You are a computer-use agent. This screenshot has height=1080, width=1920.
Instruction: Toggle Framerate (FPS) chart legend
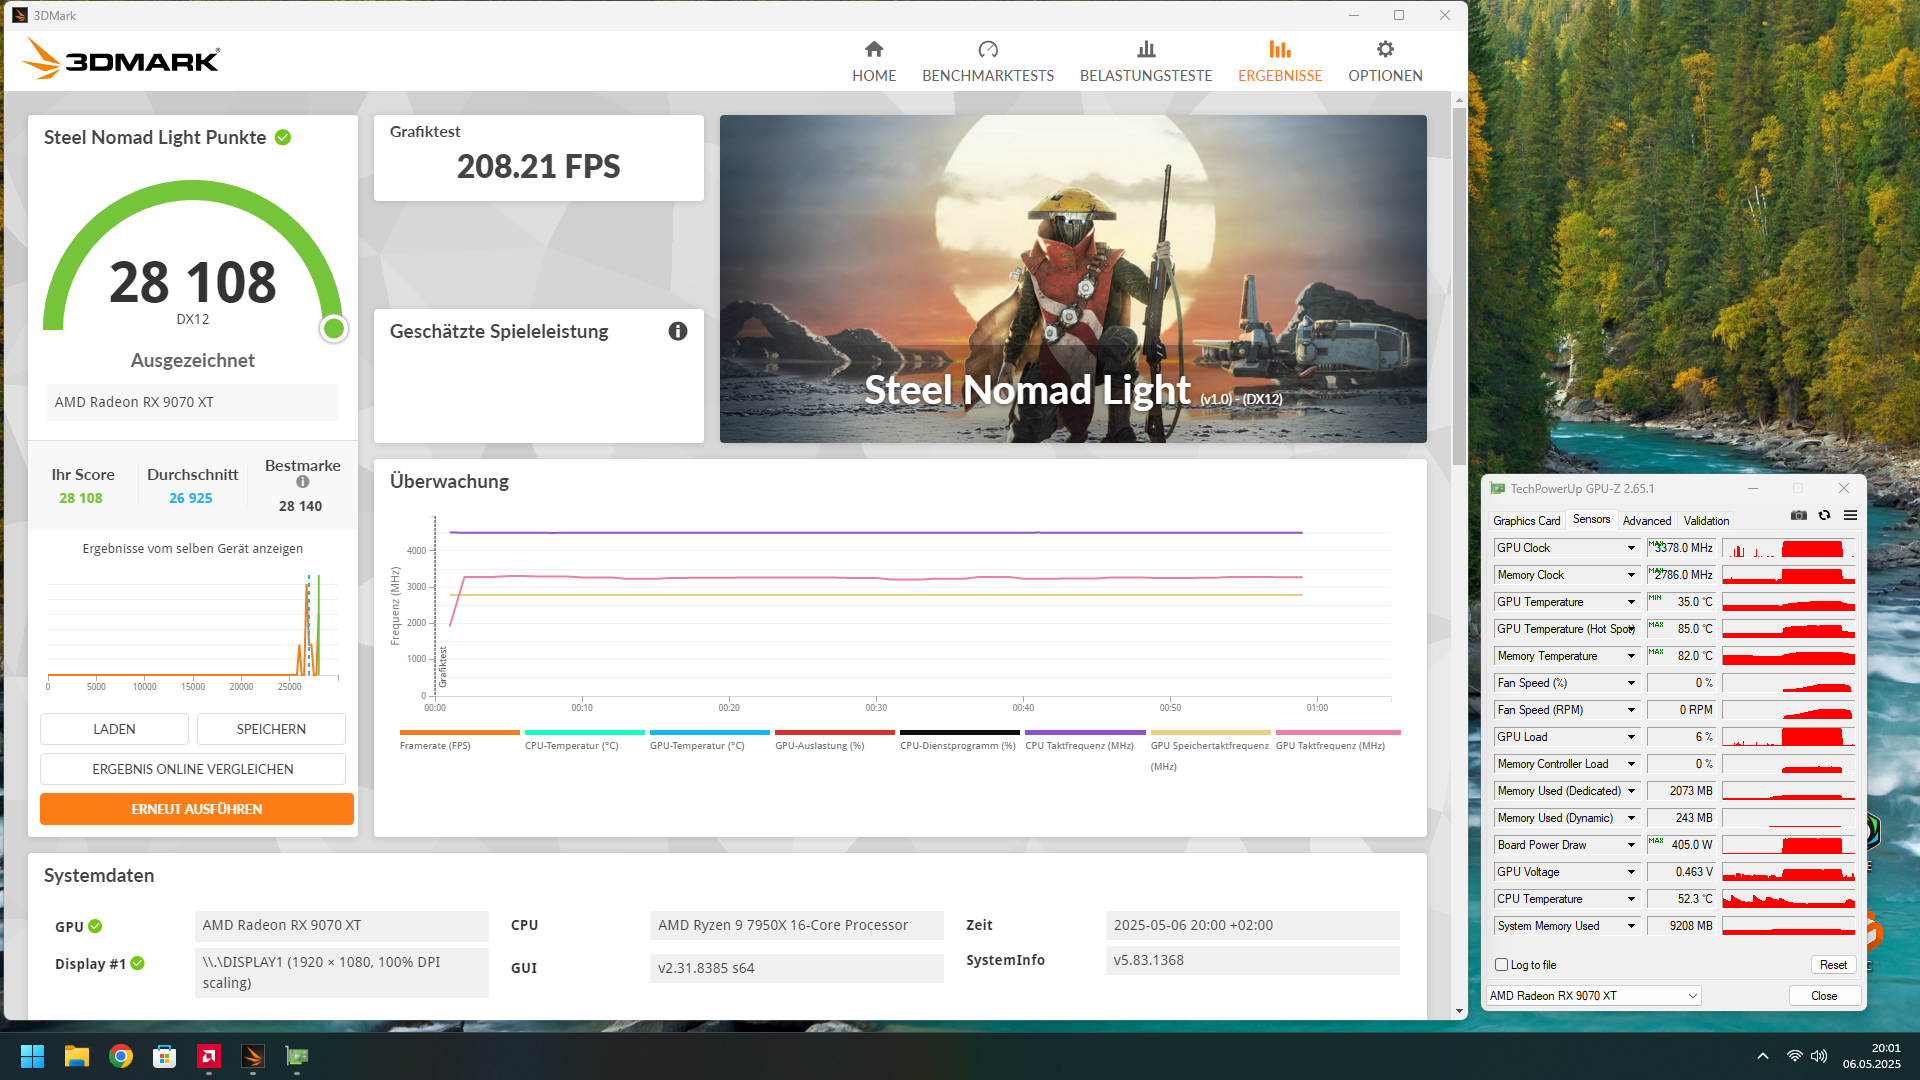click(x=435, y=745)
